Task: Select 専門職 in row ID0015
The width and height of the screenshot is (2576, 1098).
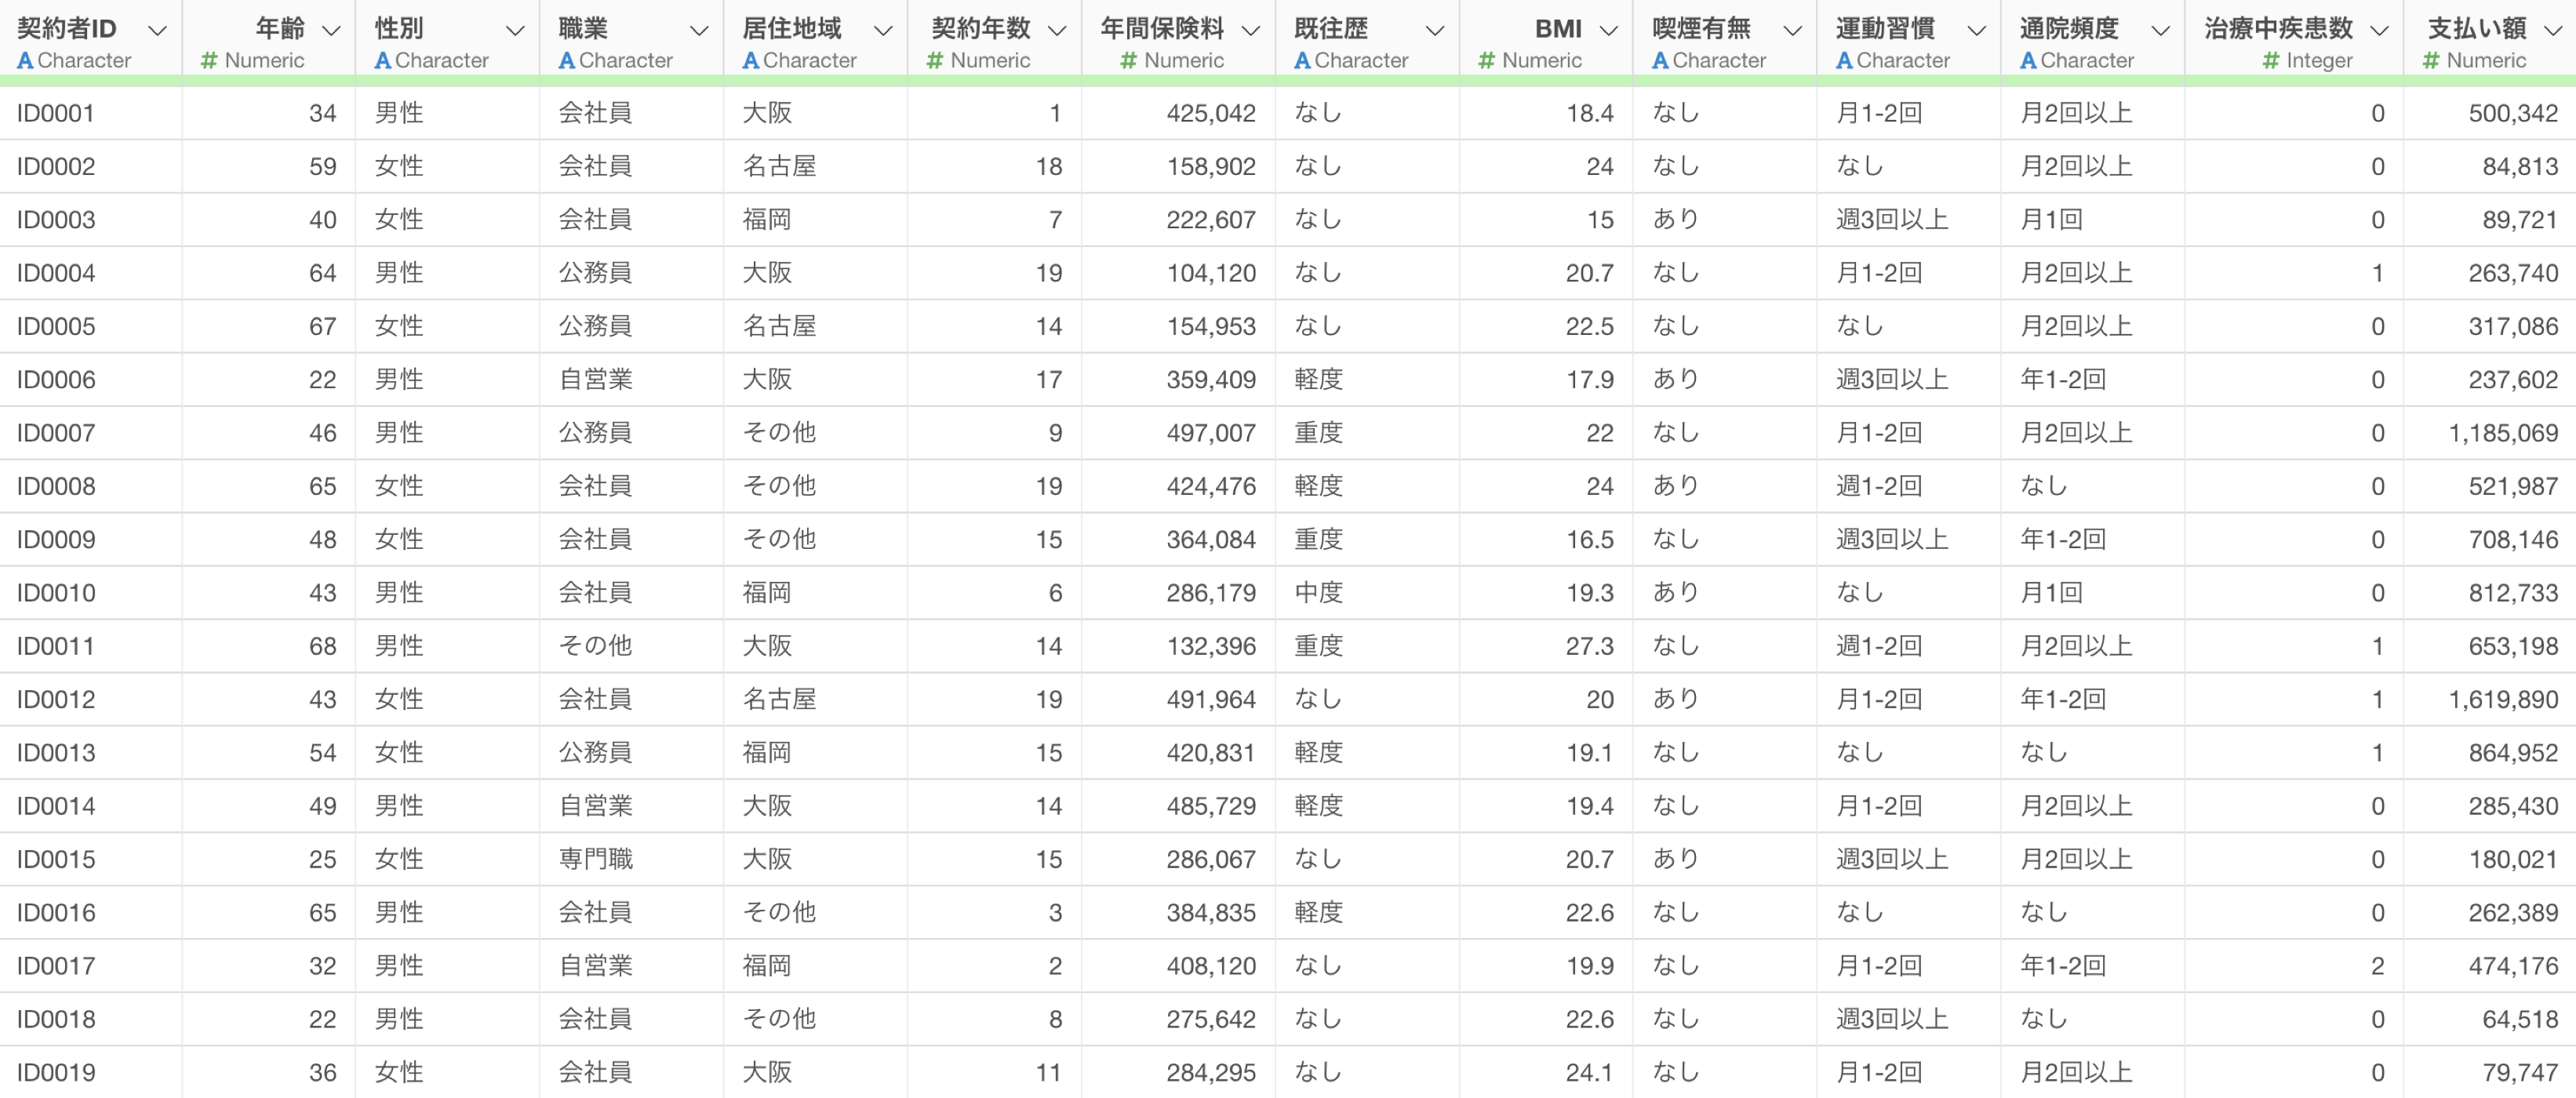Action: click(x=596, y=859)
